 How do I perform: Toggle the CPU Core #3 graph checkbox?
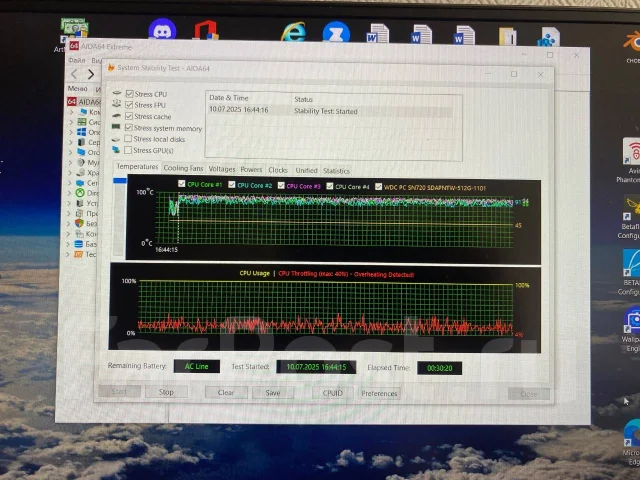click(x=281, y=185)
